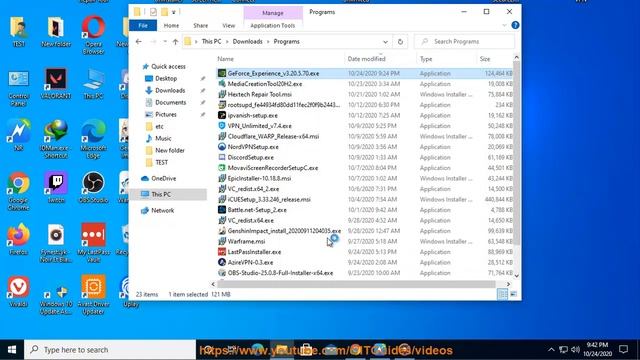Switch to the Home ribbon tab
The width and height of the screenshot is (640, 360).
coord(171,25)
